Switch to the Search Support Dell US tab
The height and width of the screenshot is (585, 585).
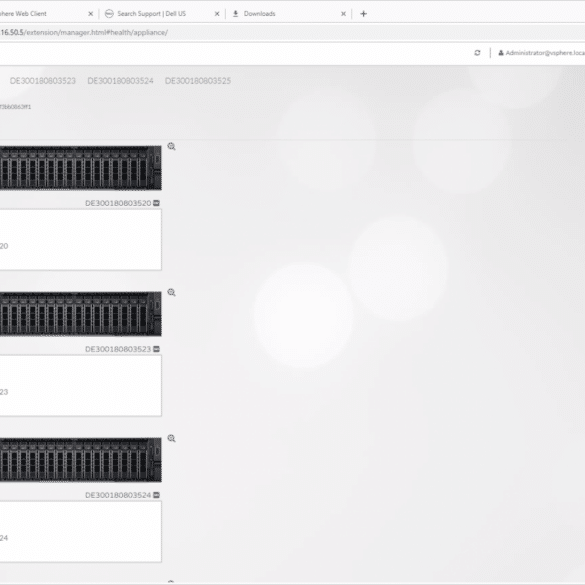click(x=162, y=14)
